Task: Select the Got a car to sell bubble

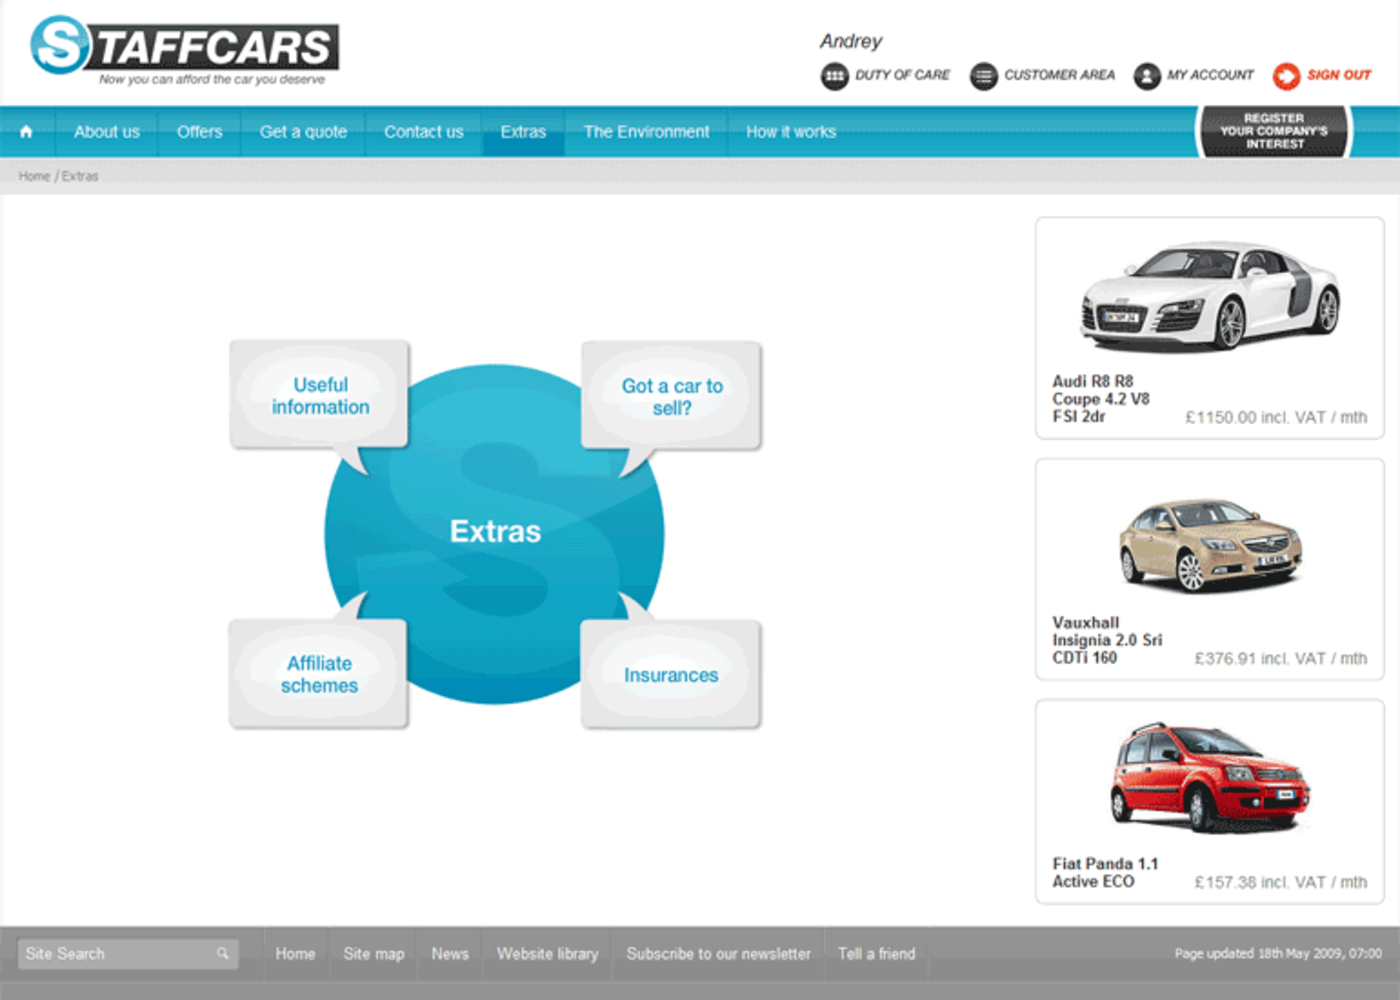Action: (x=672, y=397)
